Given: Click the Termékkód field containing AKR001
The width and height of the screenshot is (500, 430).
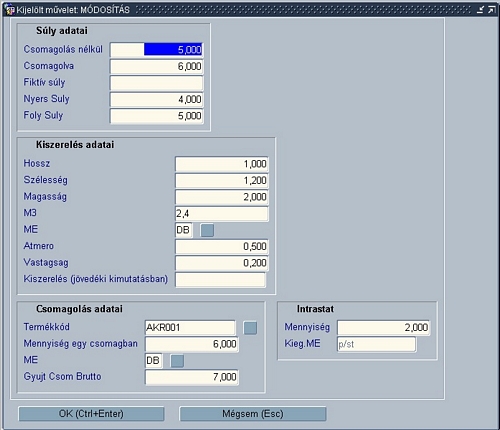Looking at the screenshot, I should pos(190,328).
